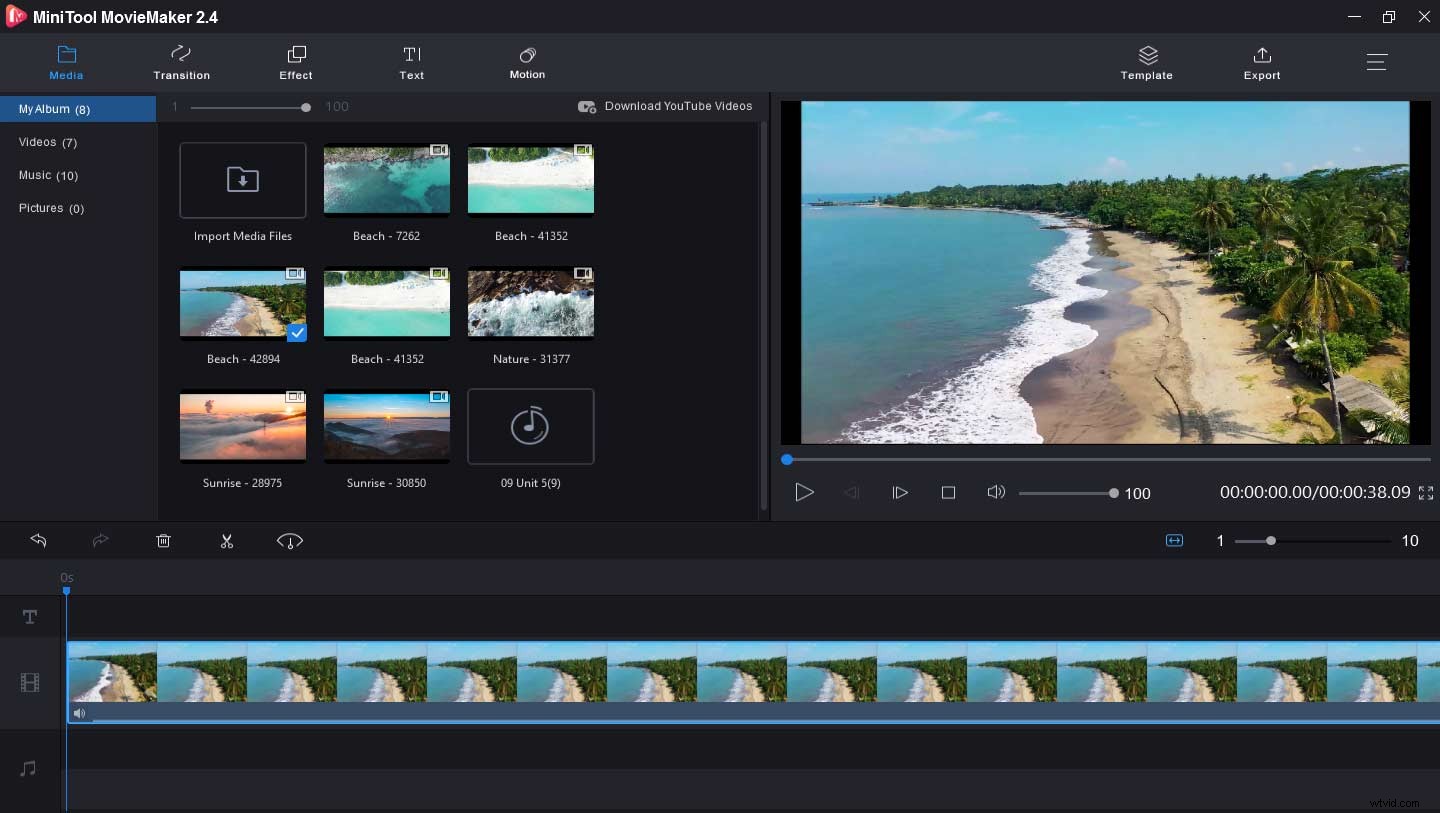Select the Transition panel icon
The width and height of the screenshot is (1440, 813).
[181, 62]
